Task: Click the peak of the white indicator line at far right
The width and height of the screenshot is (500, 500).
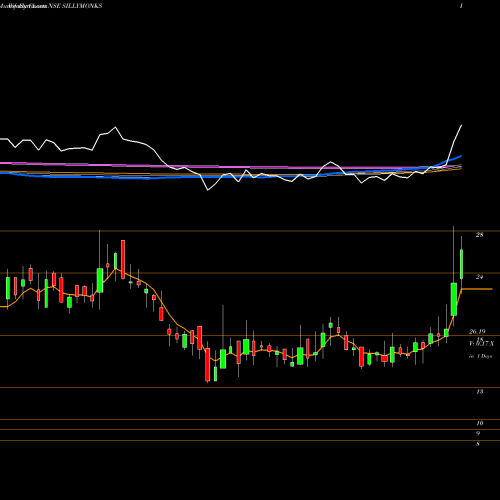Action: pyautogui.click(x=462, y=125)
